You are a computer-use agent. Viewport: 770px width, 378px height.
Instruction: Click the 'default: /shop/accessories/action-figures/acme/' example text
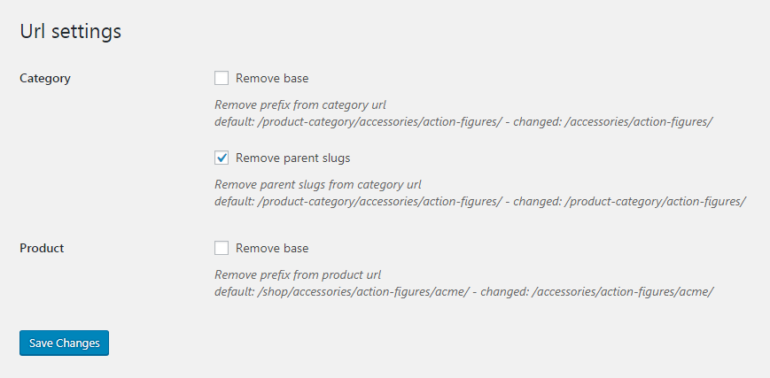point(342,292)
